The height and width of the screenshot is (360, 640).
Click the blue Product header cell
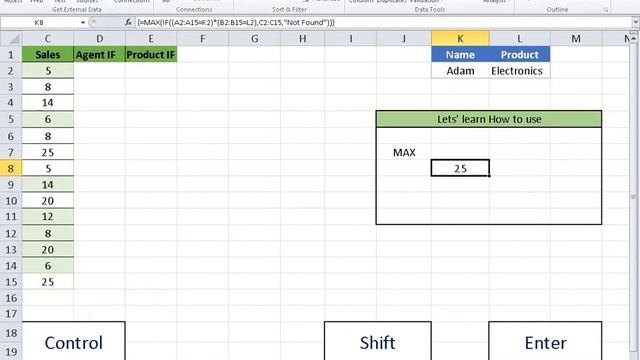tap(520, 55)
